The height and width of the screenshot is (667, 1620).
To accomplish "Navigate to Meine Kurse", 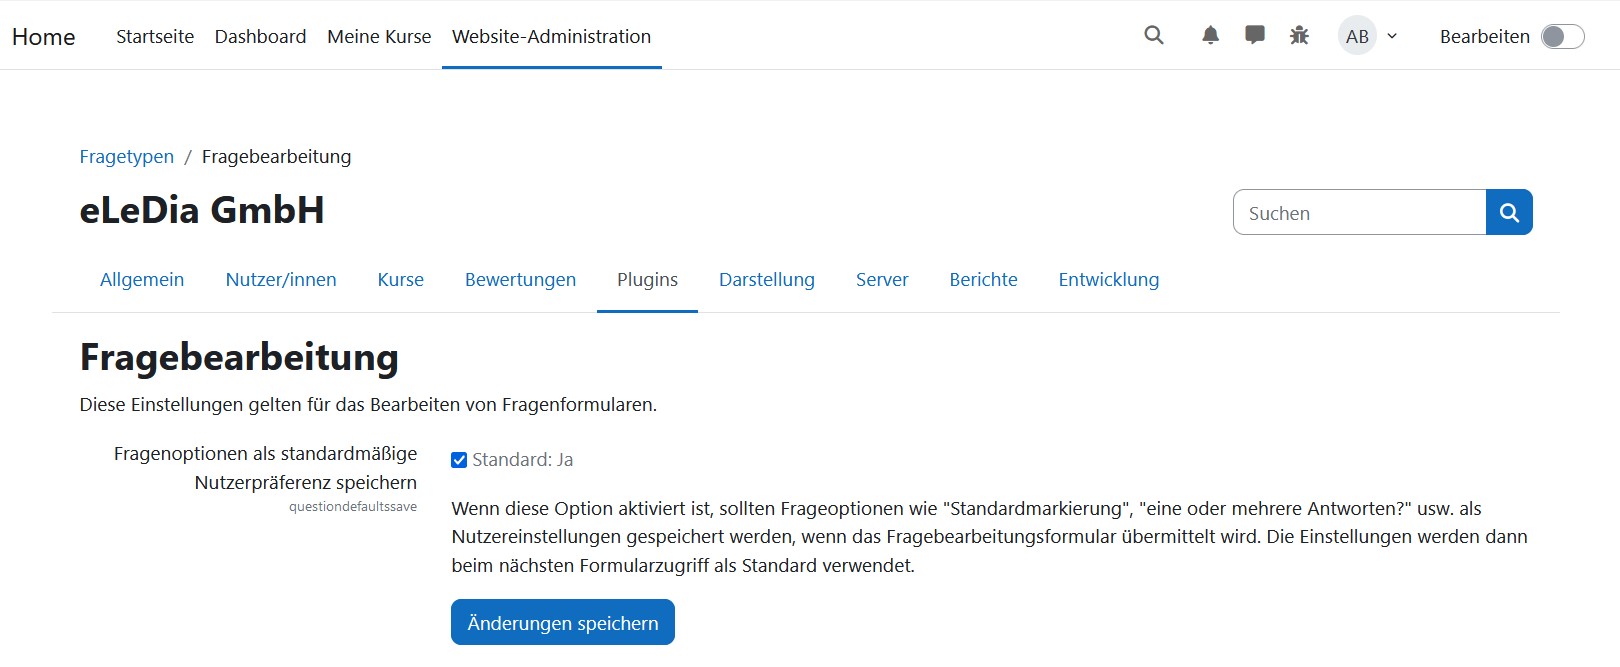I will pyautogui.click(x=379, y=37).
